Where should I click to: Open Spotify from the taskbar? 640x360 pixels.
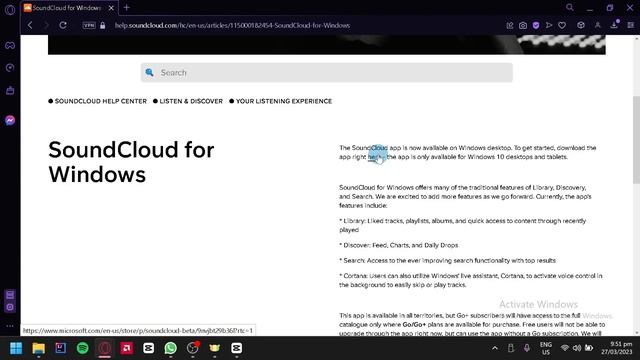click(82, 348)
